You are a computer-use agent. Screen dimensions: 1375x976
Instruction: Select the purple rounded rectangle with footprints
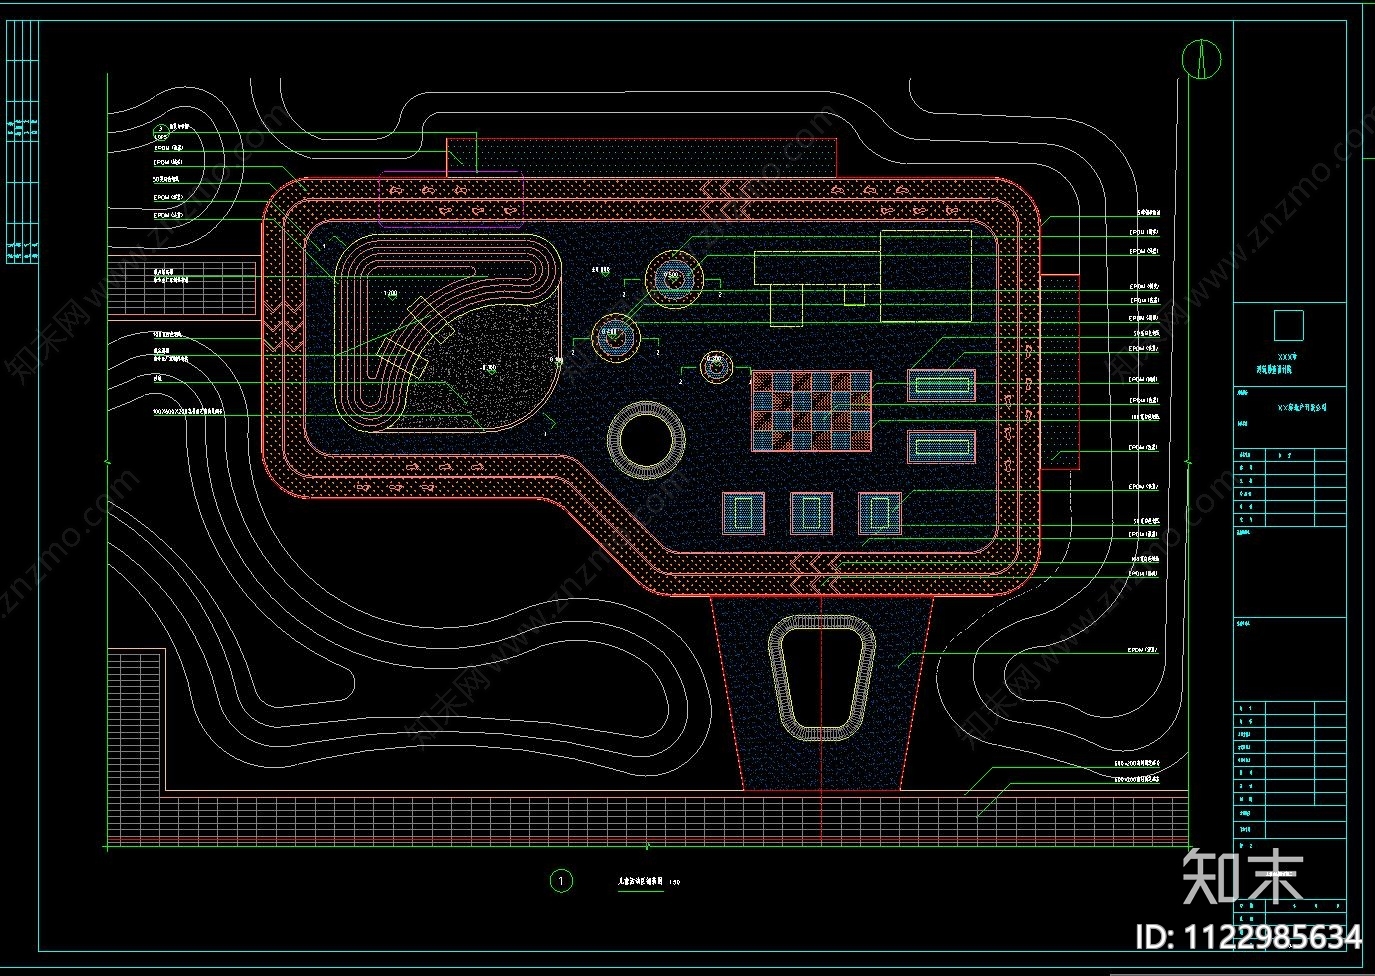tap(451, 197)
